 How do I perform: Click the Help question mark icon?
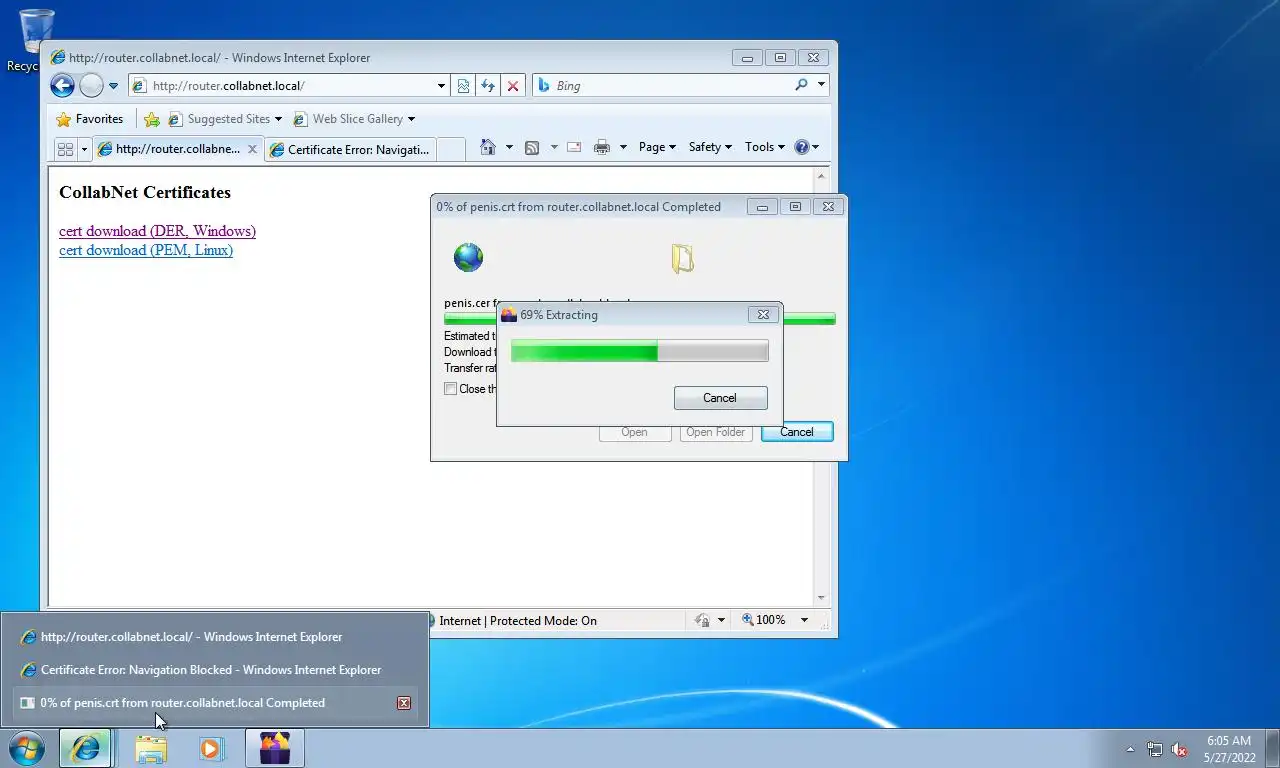tap(801, 147)
